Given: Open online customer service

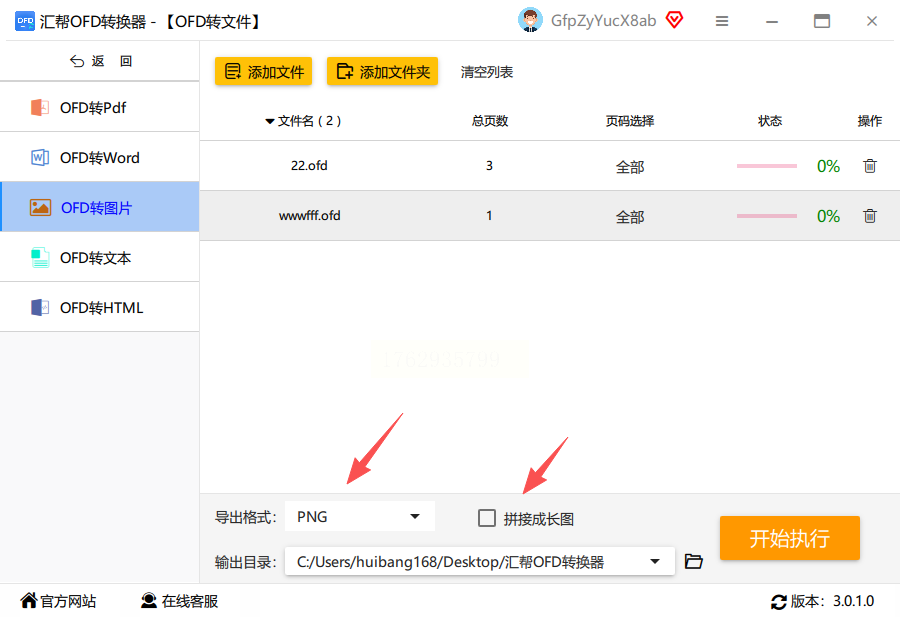Looking at the screenshot, I should pos(179,601).
